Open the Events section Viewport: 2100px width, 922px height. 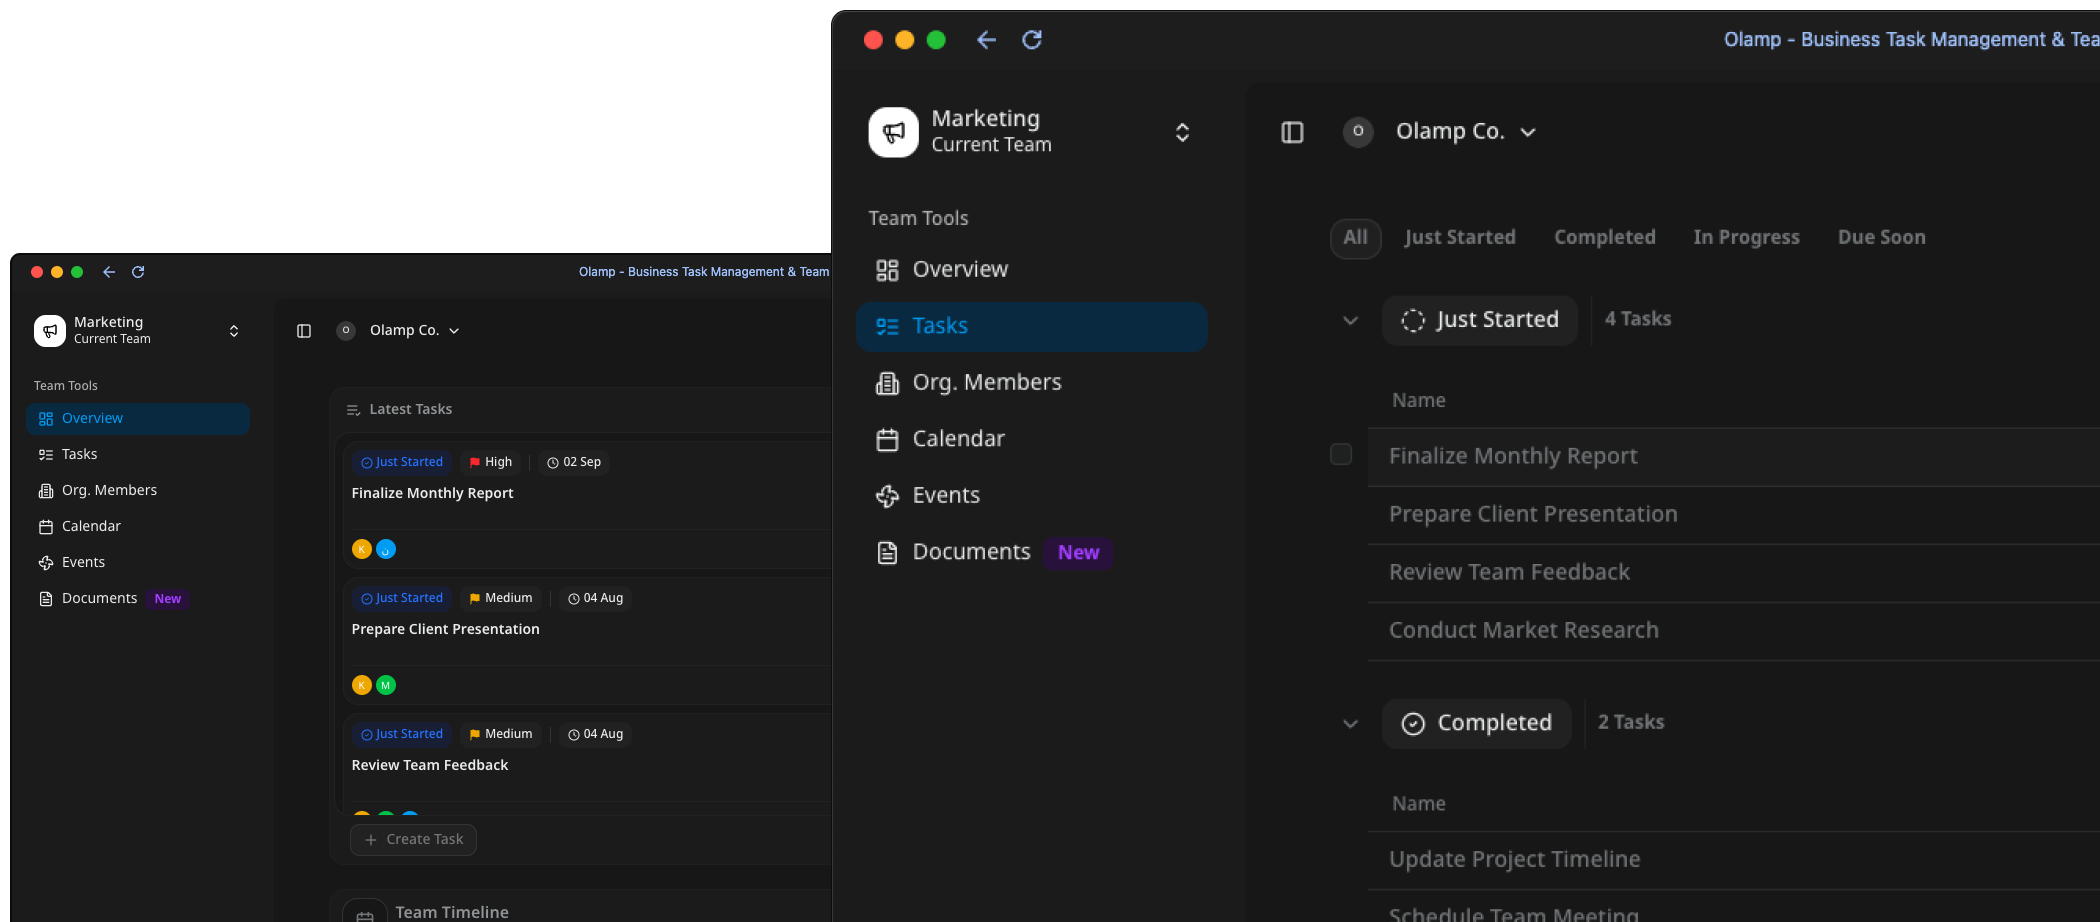[946, 495]
